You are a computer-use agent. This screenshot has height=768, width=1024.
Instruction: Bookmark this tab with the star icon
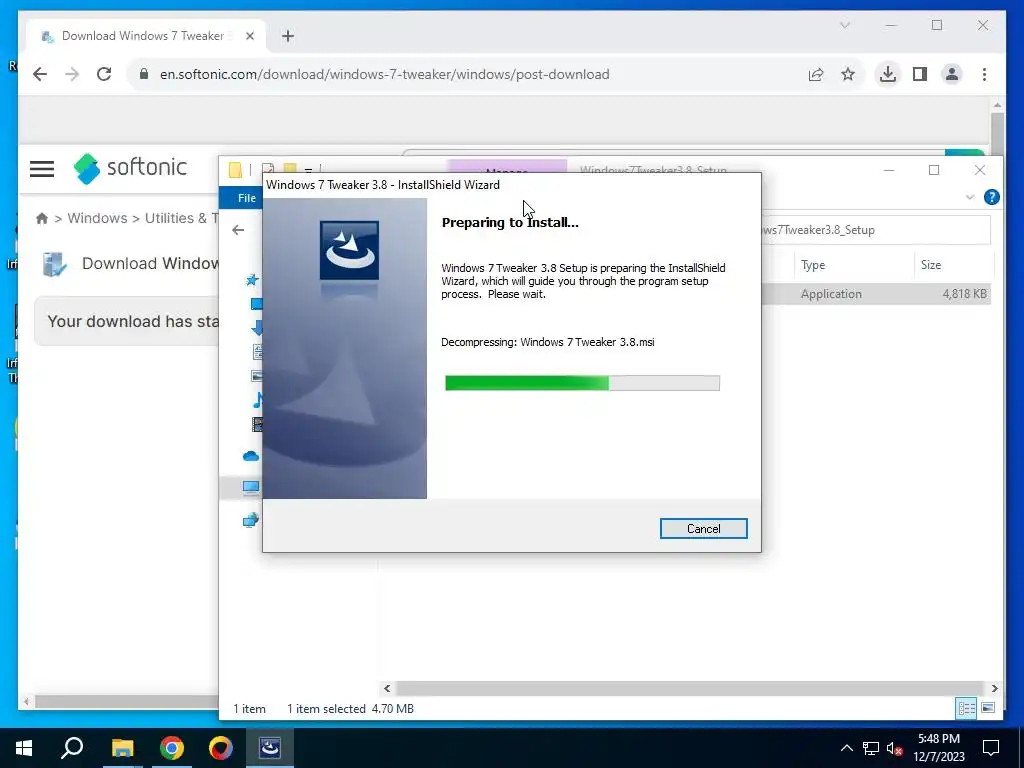[x=848, y=74]
